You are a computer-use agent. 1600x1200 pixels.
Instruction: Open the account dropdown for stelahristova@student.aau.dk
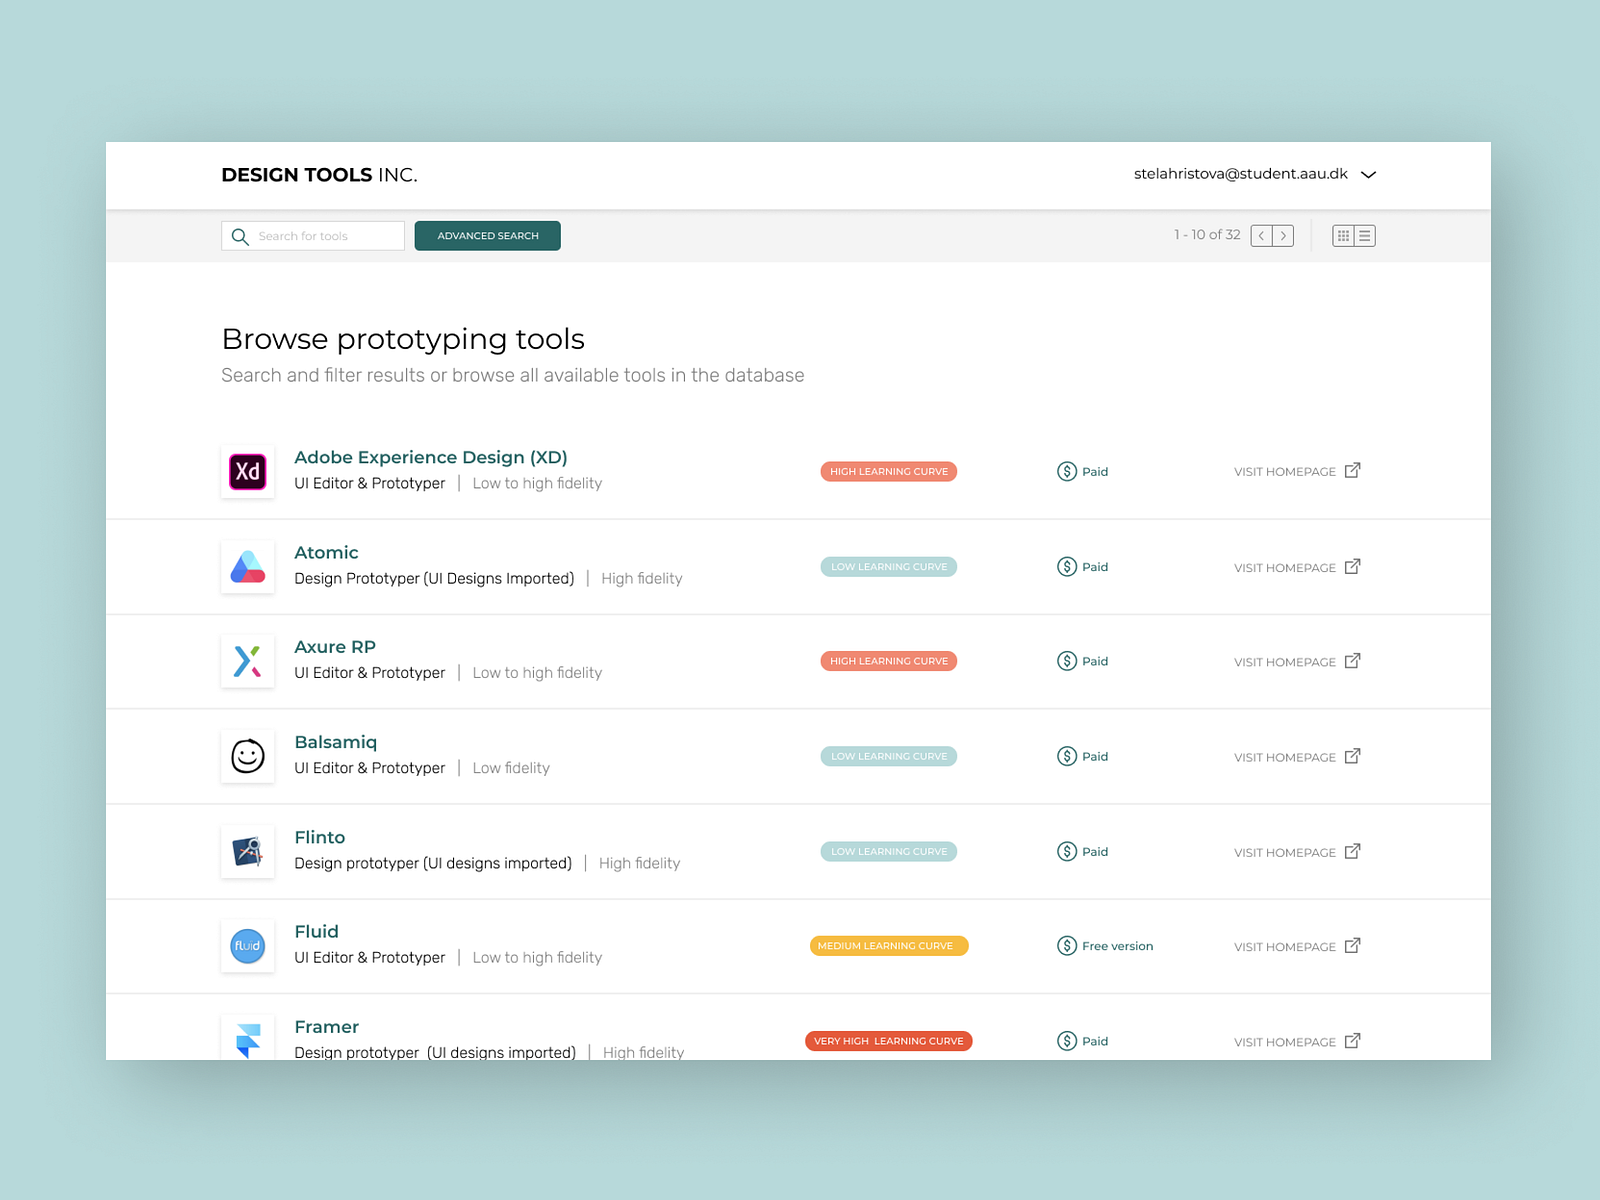(1368, 174)
